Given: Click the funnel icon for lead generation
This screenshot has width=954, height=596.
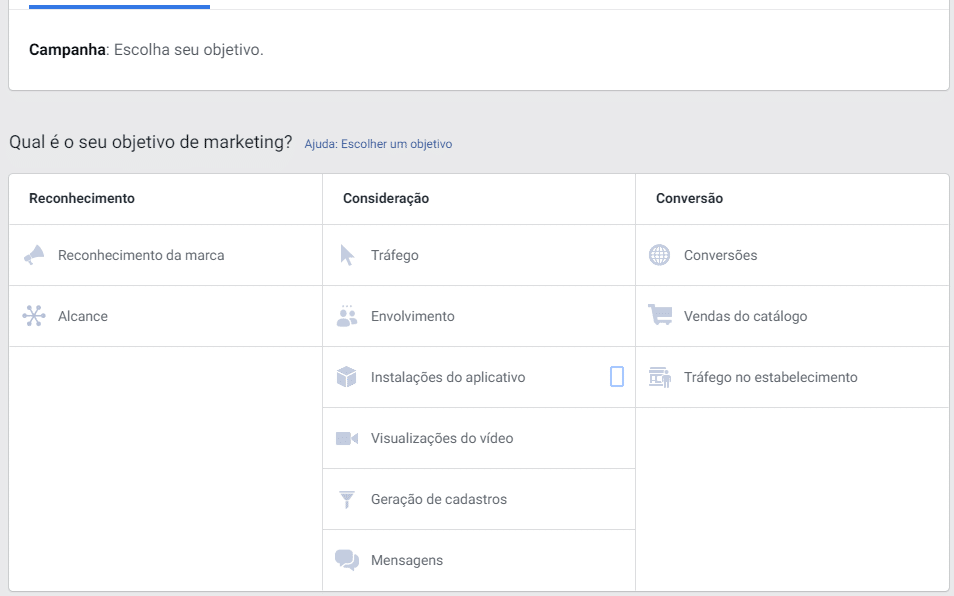Looking at the screenshot, I should pos(347,499).
